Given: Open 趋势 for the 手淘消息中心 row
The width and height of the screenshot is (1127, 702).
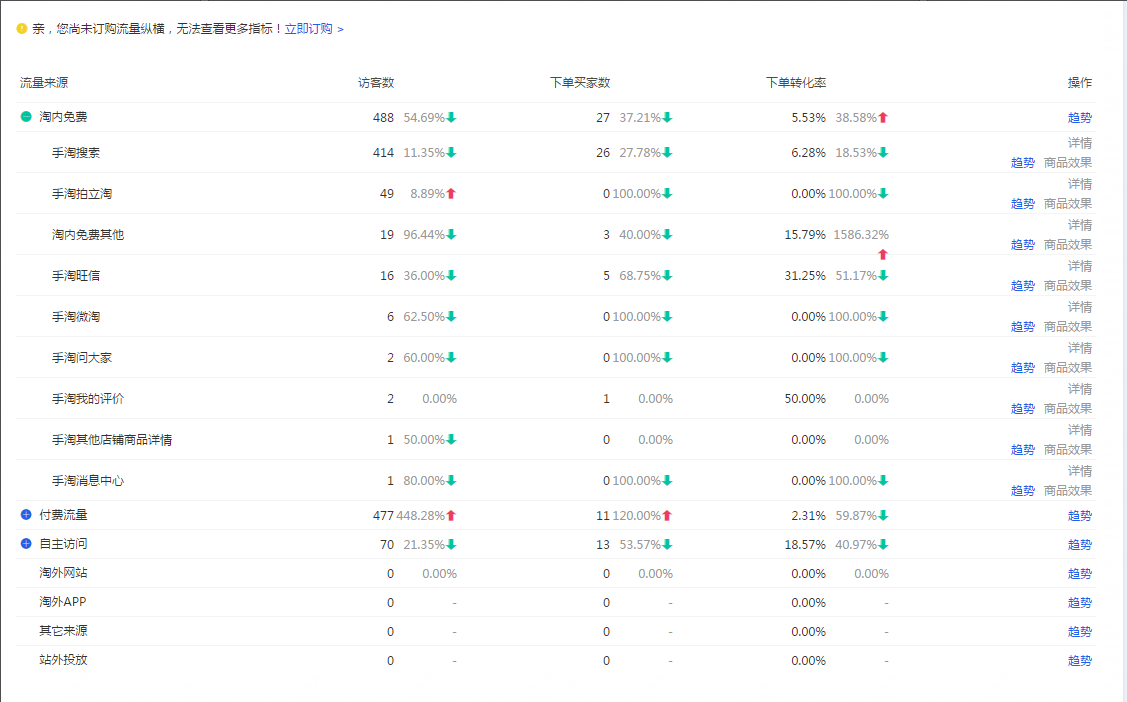Looking at the screenshot, I should pos(1022,490).
